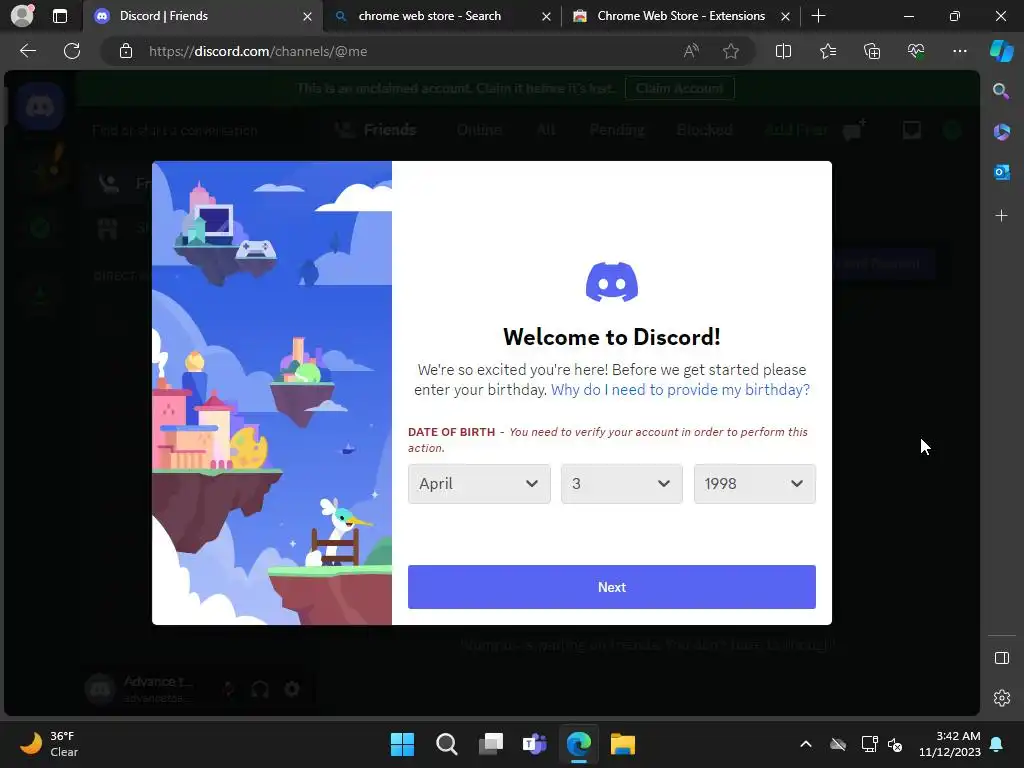Viewport: 1024px width, 768px height.
Task: Click the address bar URL
Action: tap(257, 51)
